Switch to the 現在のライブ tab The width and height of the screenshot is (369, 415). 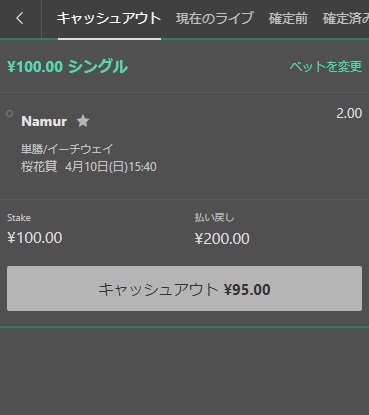pos(215,18)
